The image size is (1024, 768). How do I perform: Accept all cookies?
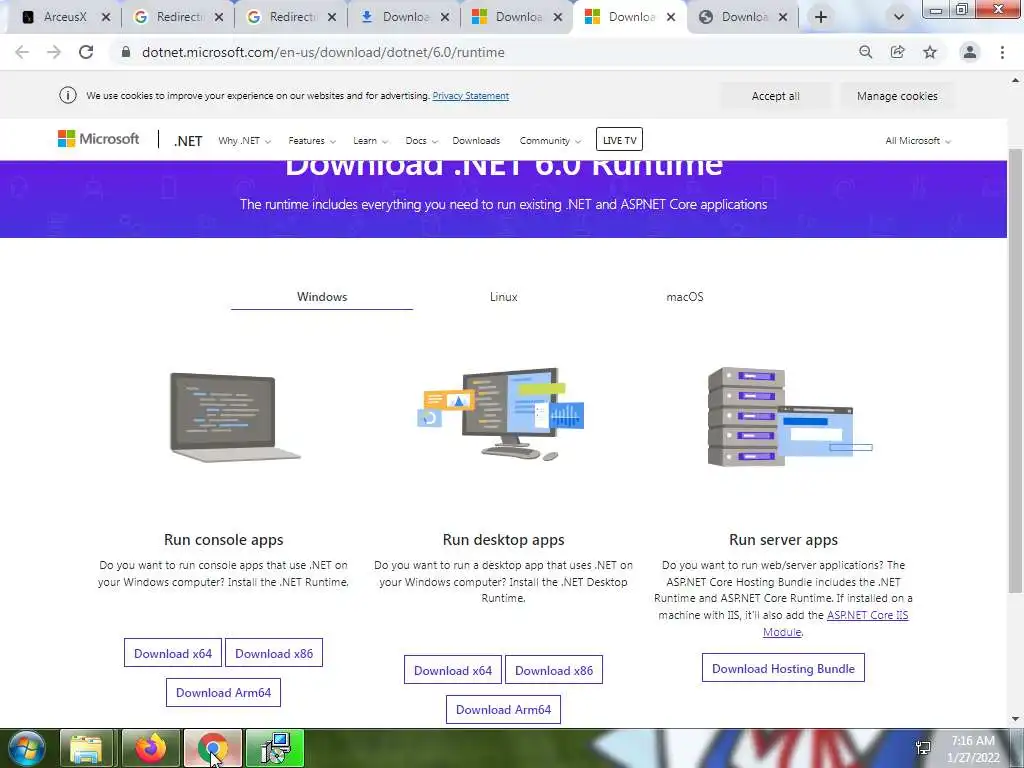[x=775, y=96]
